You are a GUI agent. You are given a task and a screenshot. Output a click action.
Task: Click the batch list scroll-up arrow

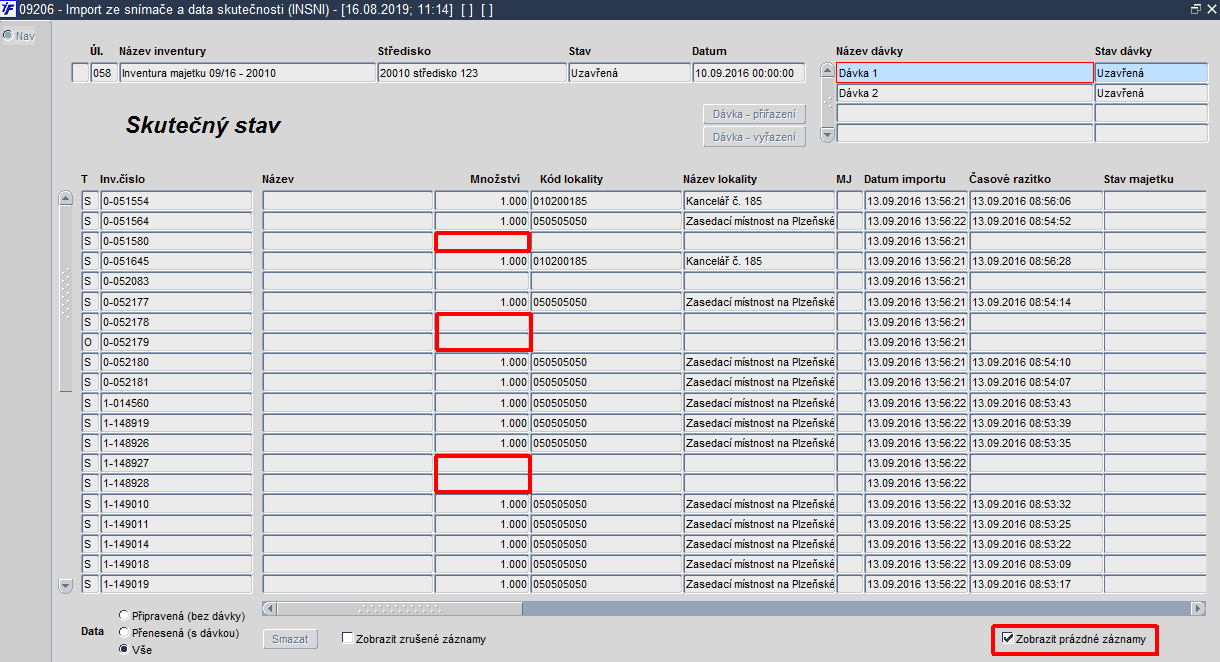[x=826, y=71]
